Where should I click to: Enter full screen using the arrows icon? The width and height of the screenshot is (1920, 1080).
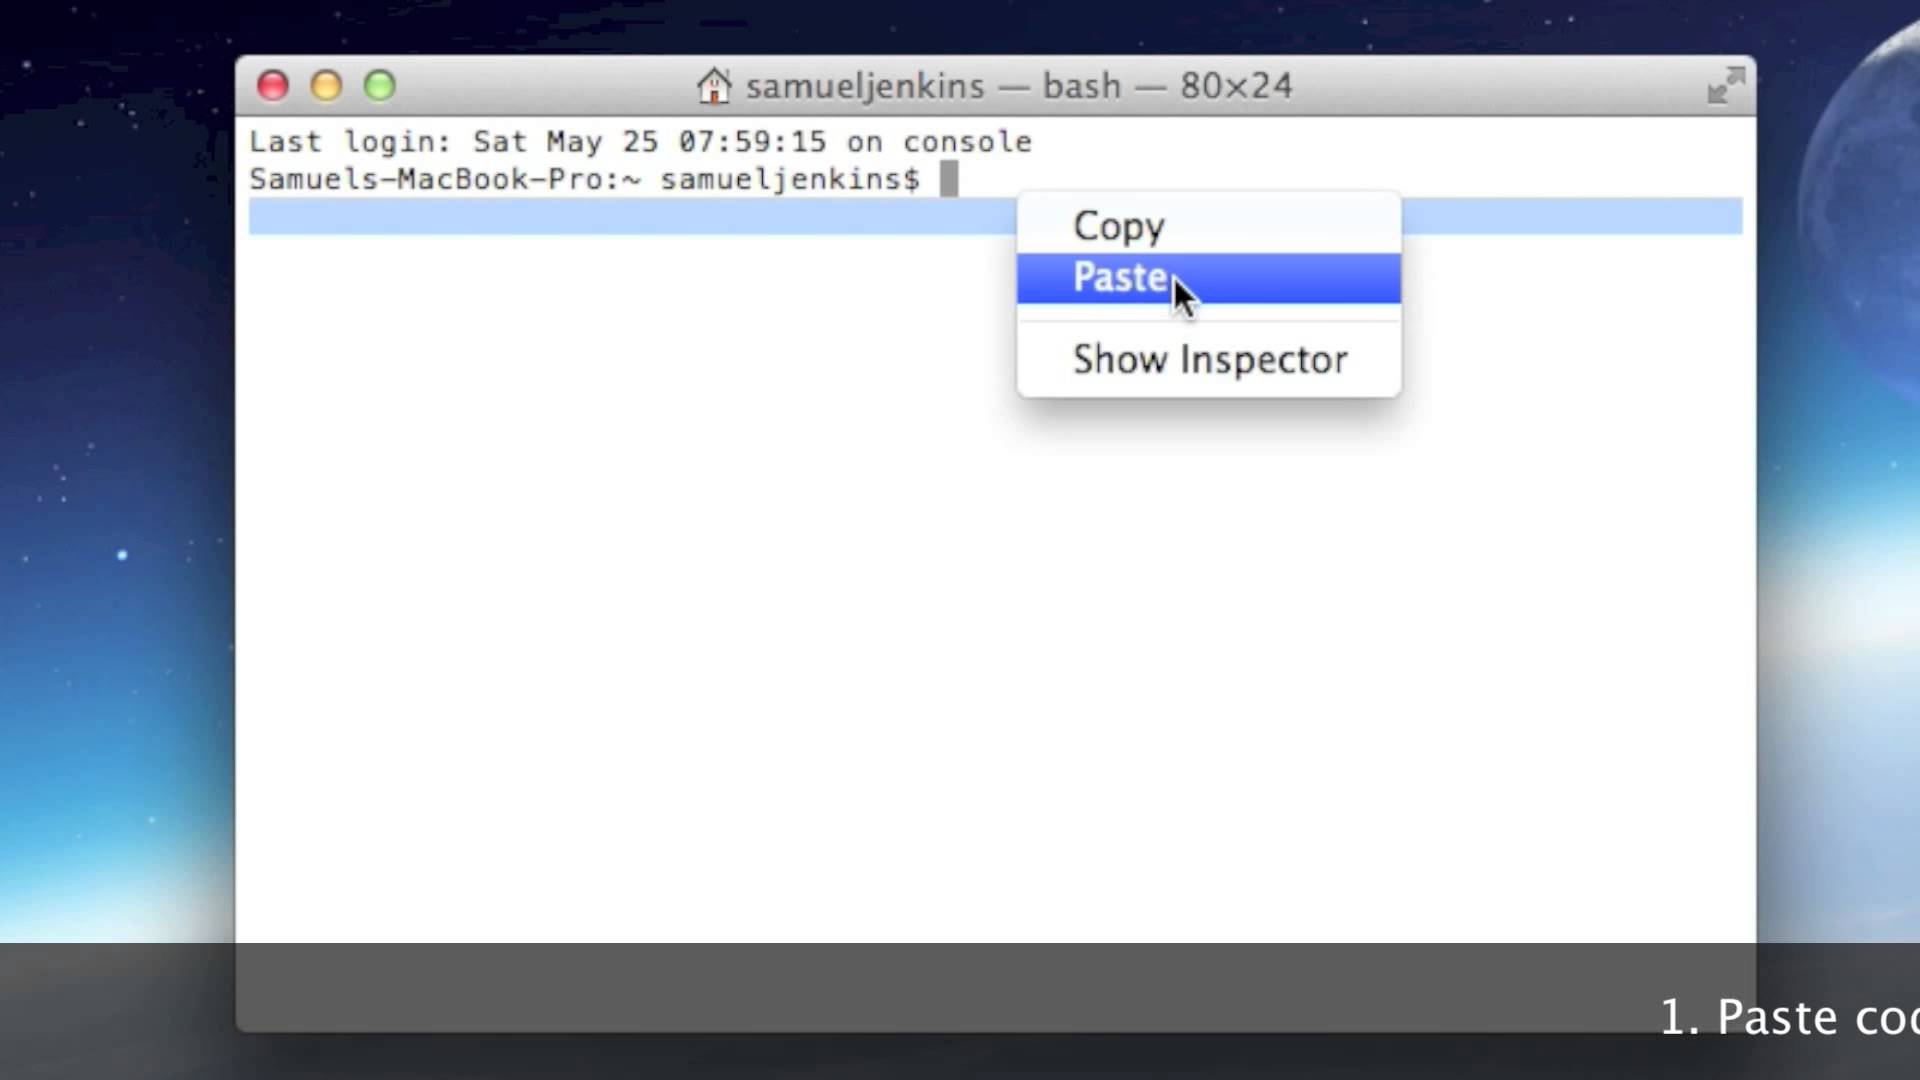(1725, 86)
